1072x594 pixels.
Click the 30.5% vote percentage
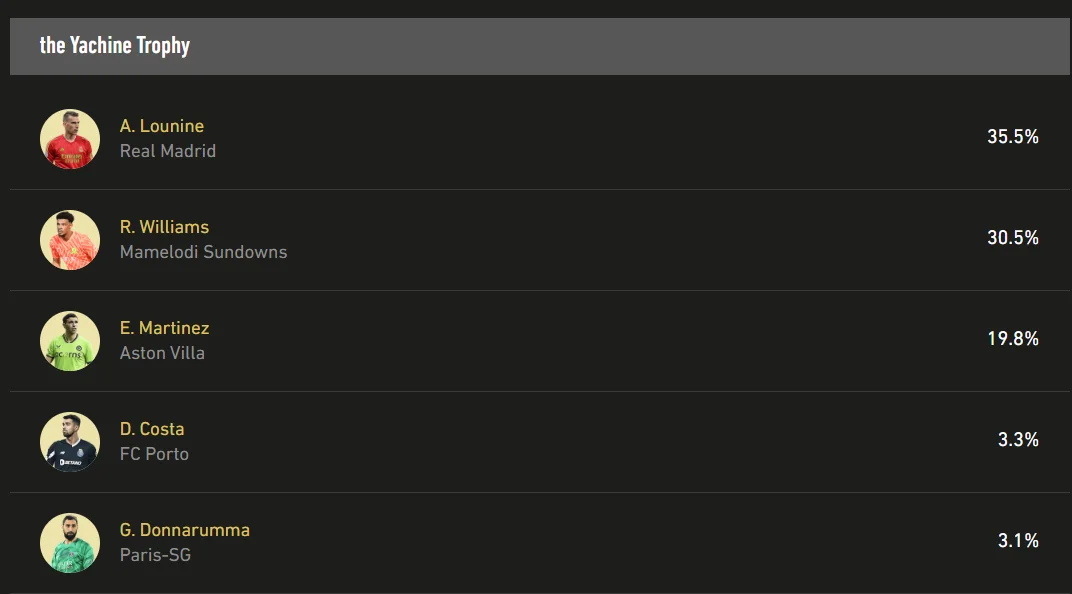click(1013, 238)
